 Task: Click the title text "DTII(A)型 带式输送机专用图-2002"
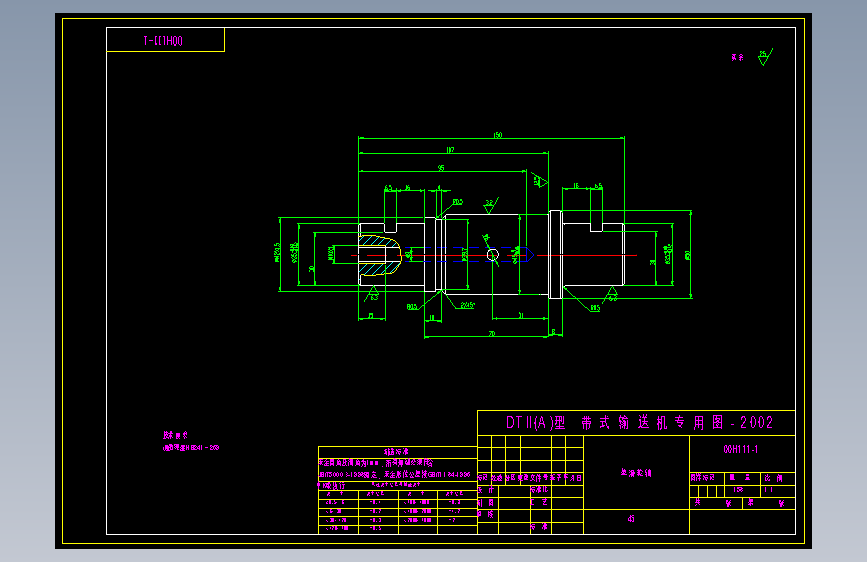[639, 423]
